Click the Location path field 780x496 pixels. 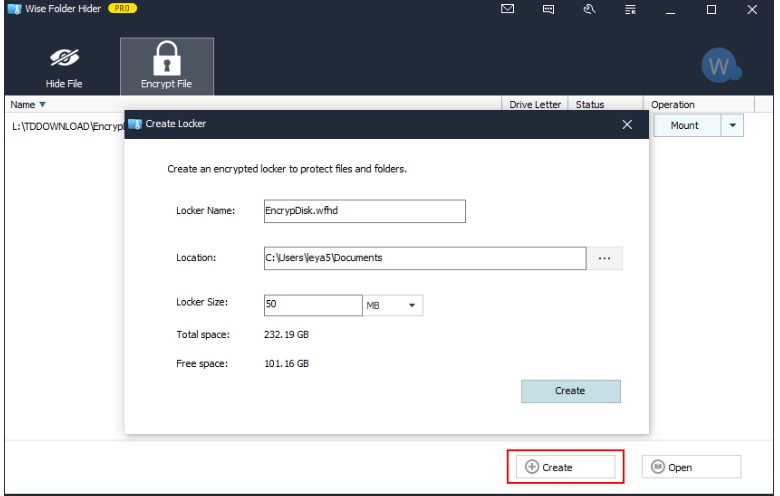point(425,258)
